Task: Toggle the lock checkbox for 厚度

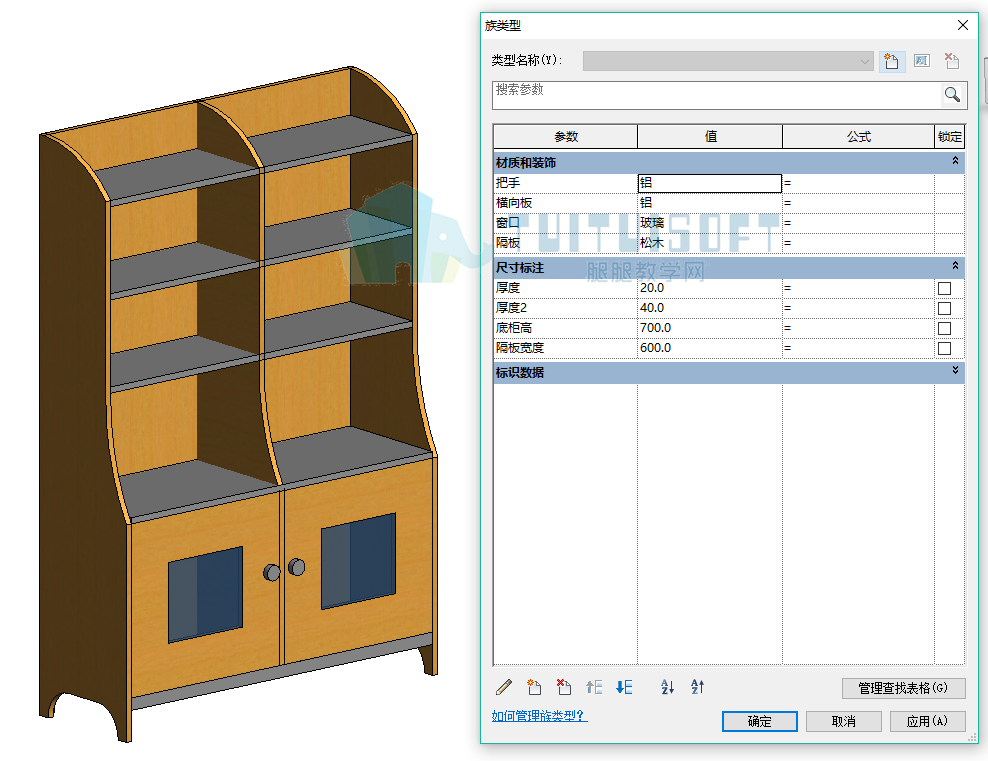Action: tap(944, 289)
